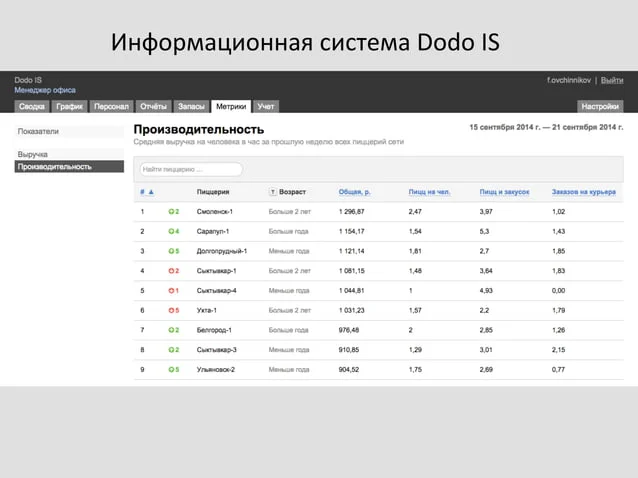
Task: Open the Запасы tab
Action: 191,107
